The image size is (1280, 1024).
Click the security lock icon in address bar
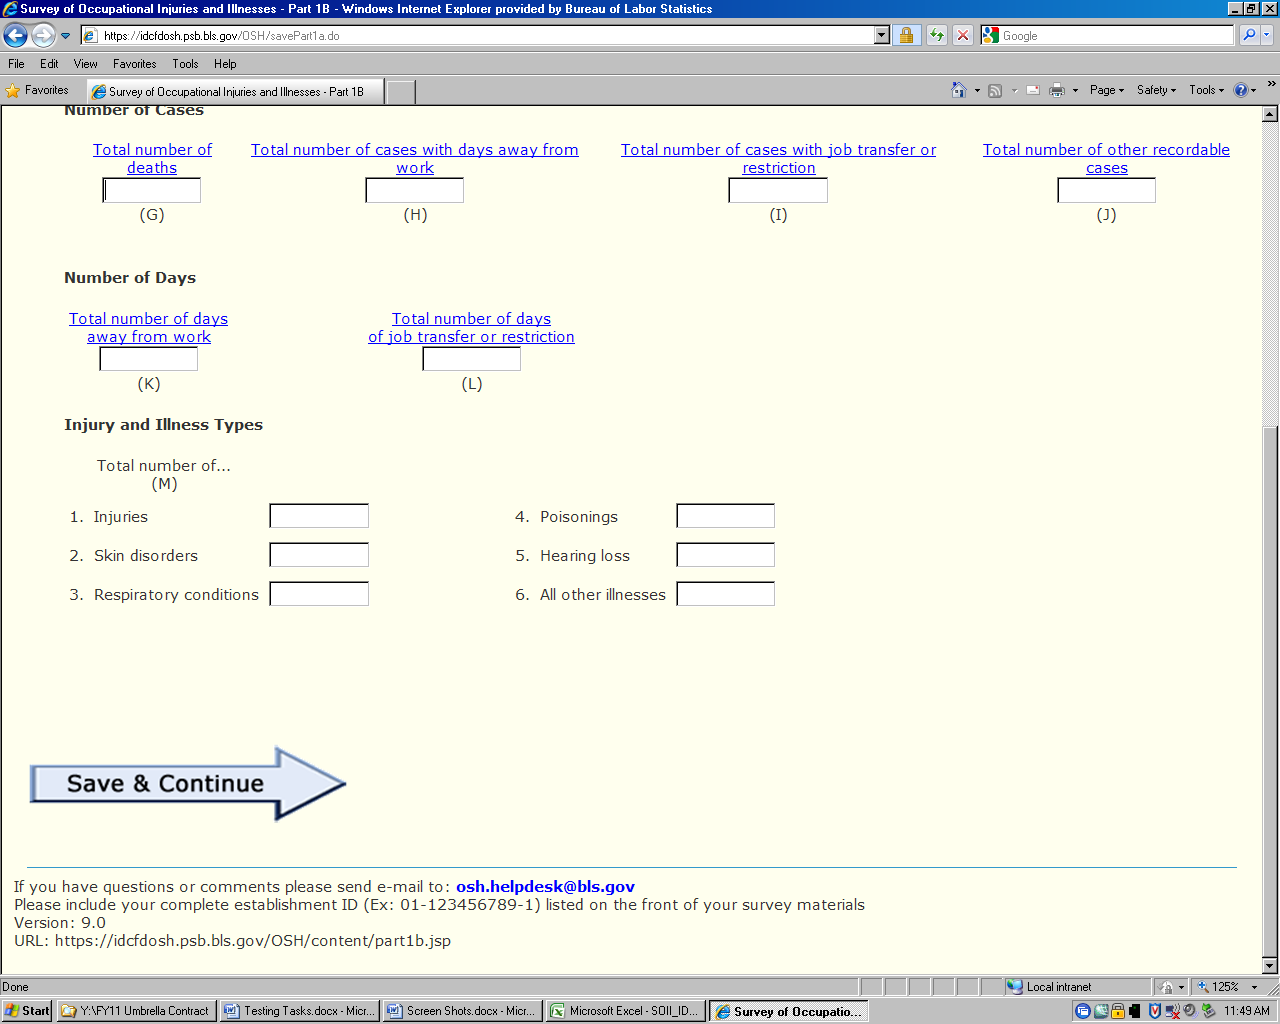pyautogui.click(x=906, y=35)
